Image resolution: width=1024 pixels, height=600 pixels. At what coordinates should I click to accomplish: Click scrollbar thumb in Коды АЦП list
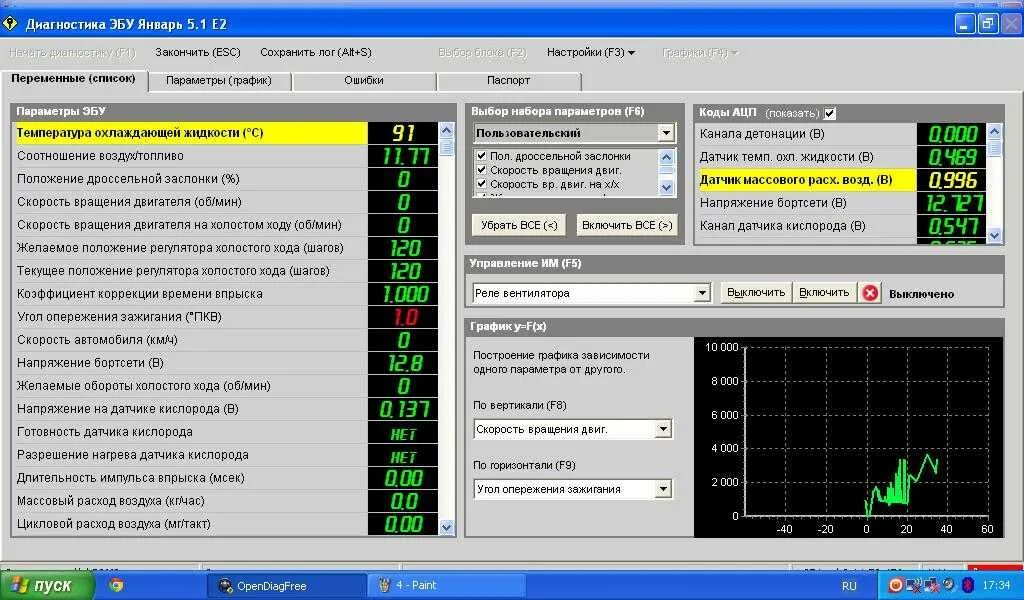995,148
